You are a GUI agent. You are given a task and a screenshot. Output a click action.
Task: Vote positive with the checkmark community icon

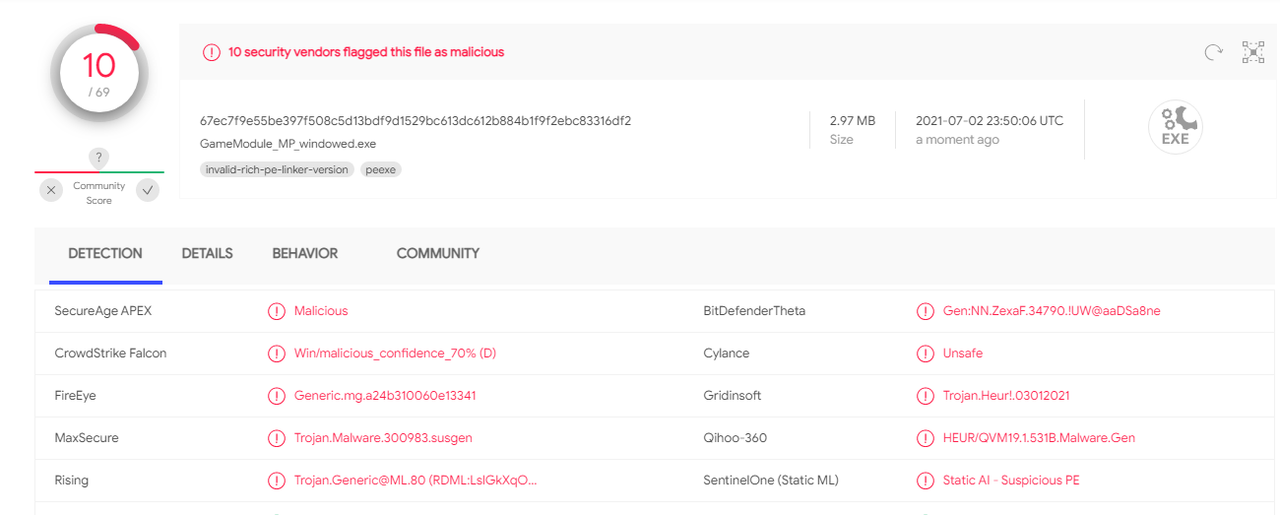147,189
